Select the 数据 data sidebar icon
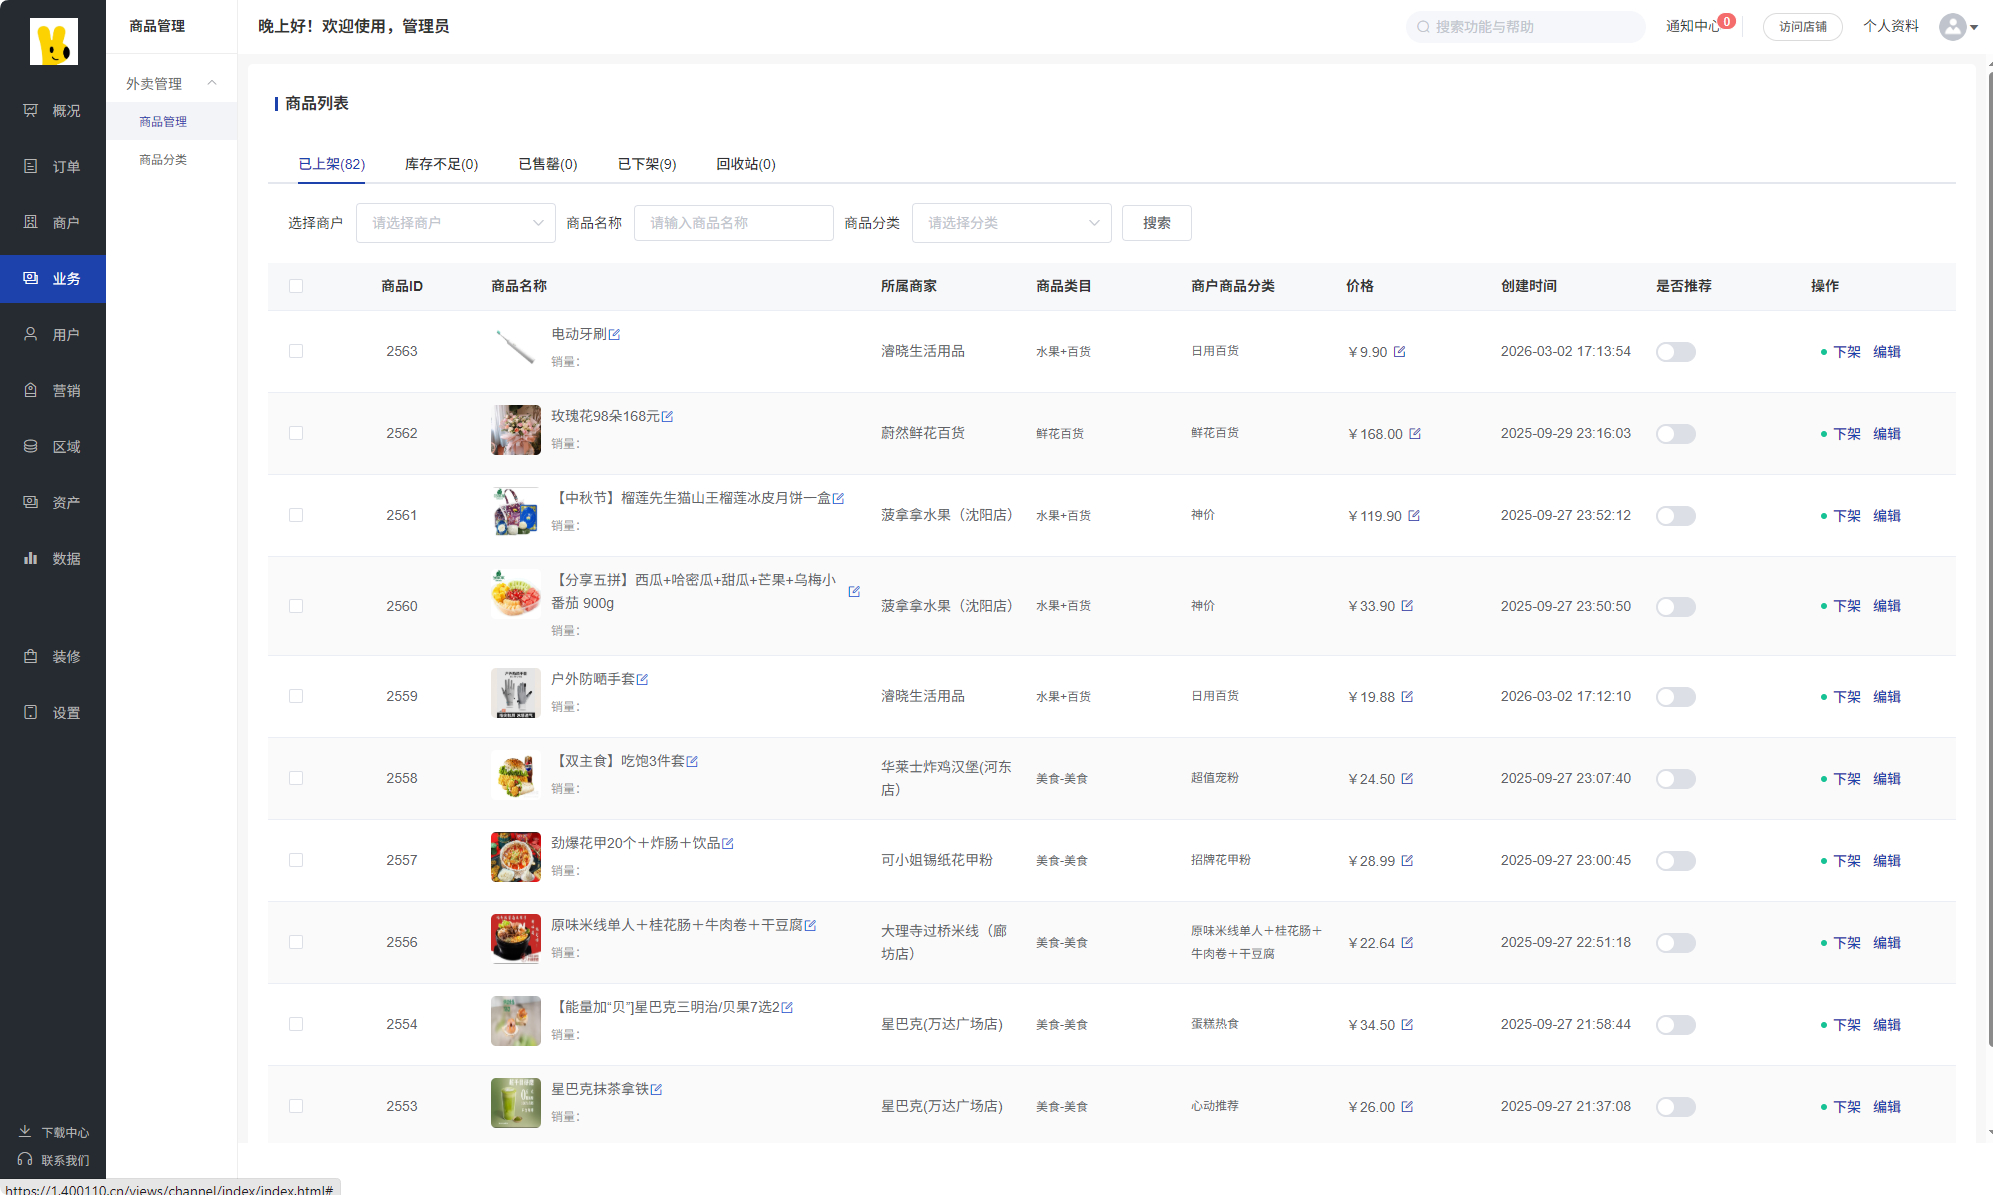 tap(53, 558)
